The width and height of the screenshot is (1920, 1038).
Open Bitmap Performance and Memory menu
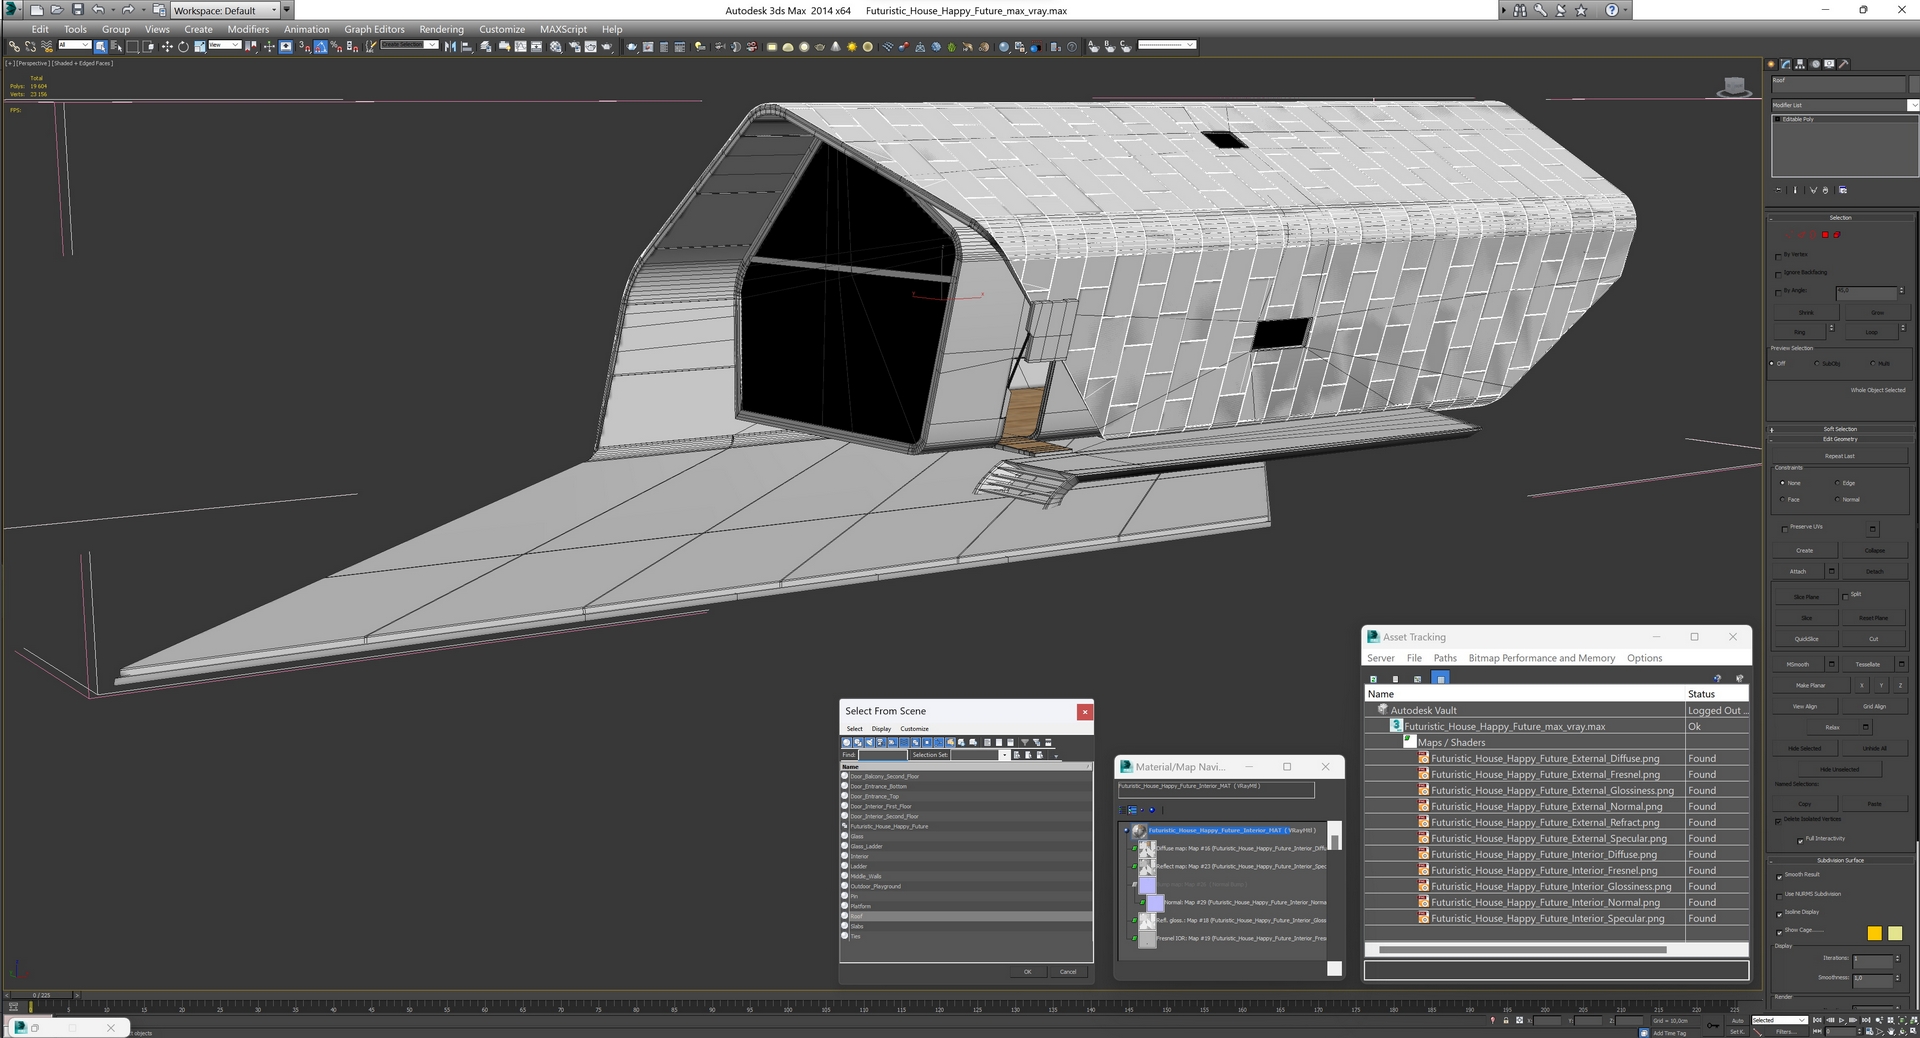click(1541, 658)
